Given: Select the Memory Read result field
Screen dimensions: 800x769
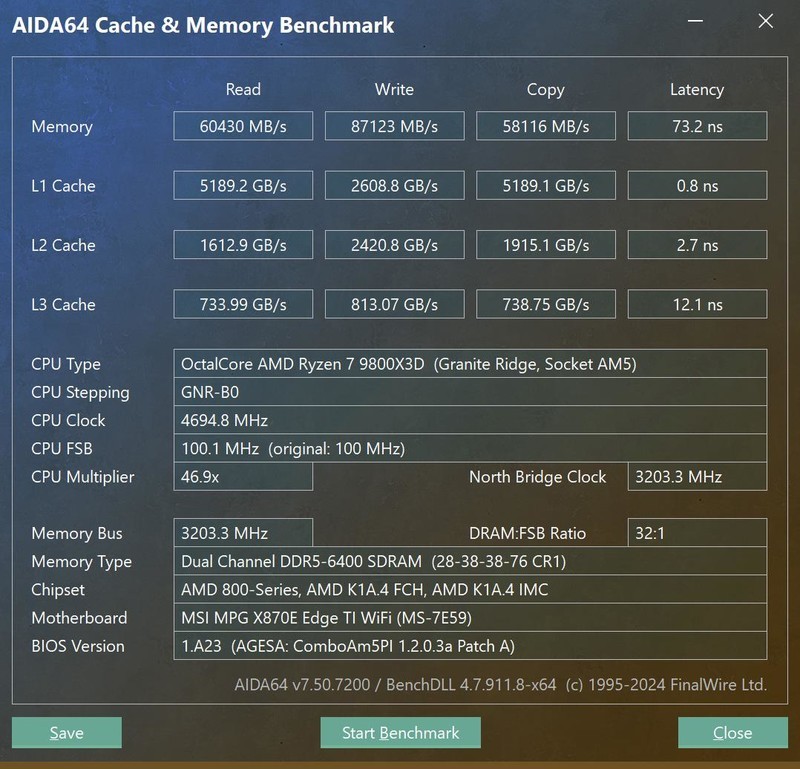Looking at the screenshot, I should click(x=243, y=125).
